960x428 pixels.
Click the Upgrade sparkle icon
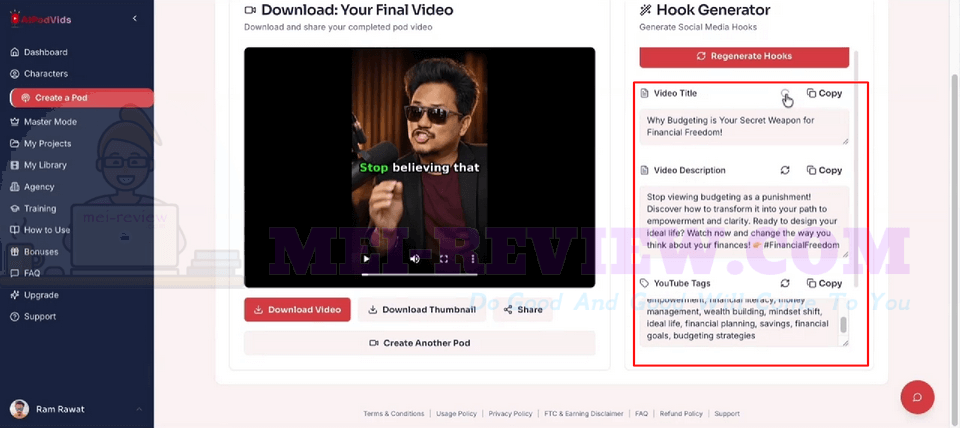[x=15, y=295]
